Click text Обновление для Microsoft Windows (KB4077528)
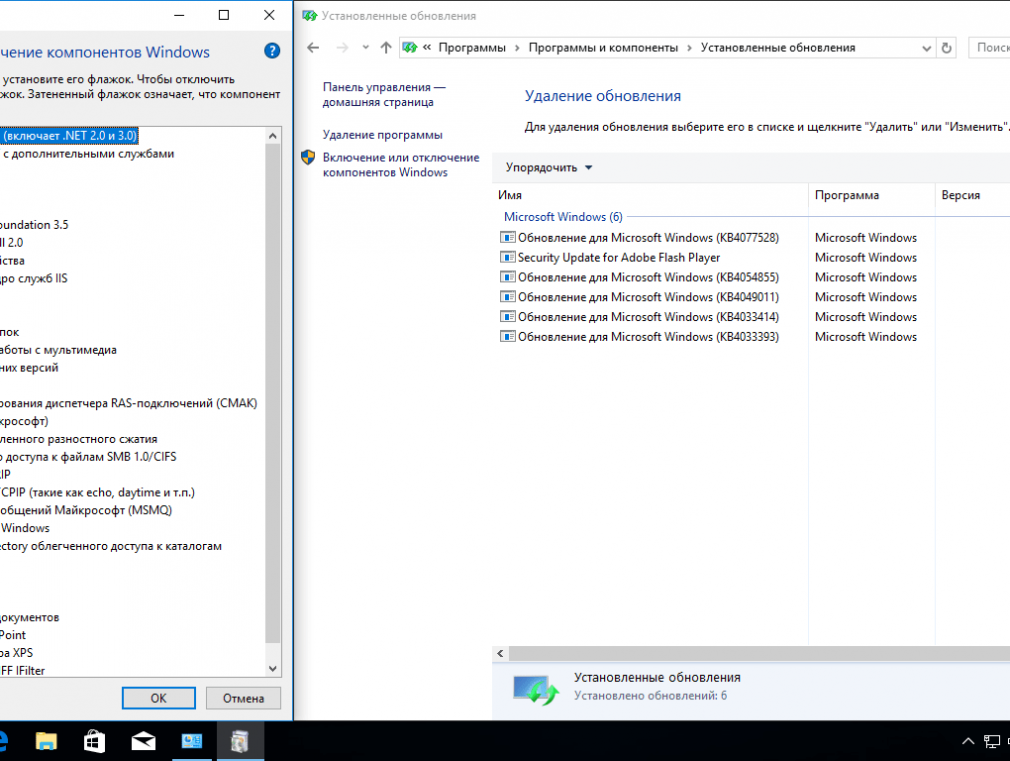 click(648, 238)
